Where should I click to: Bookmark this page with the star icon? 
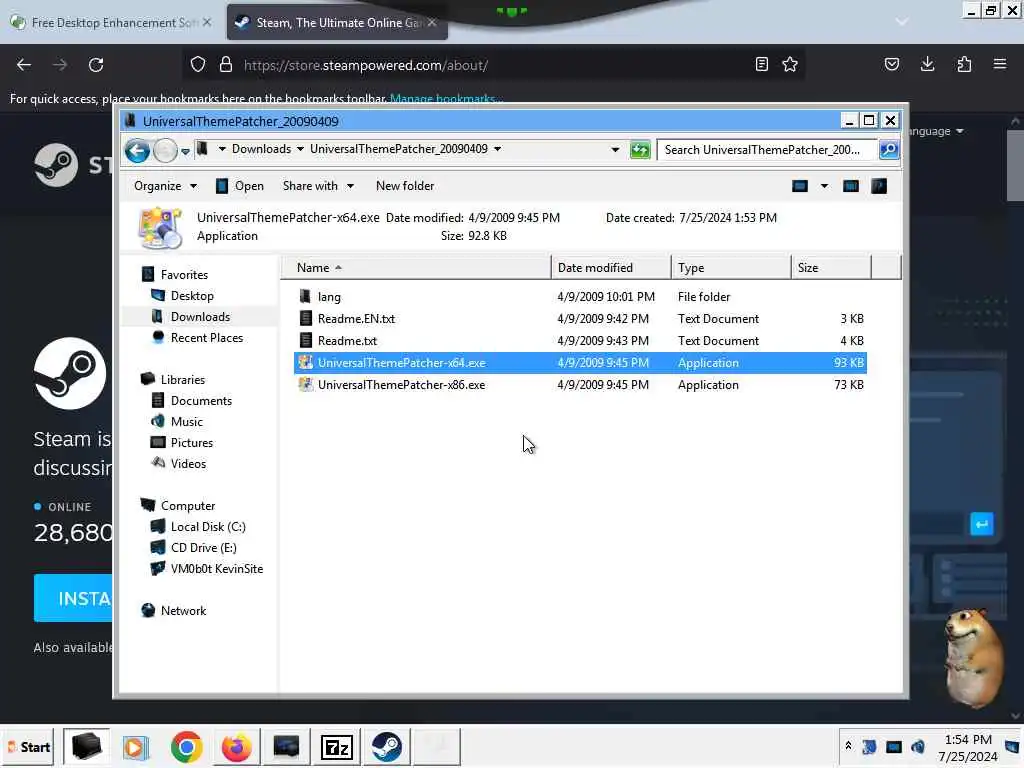point(790,64)
